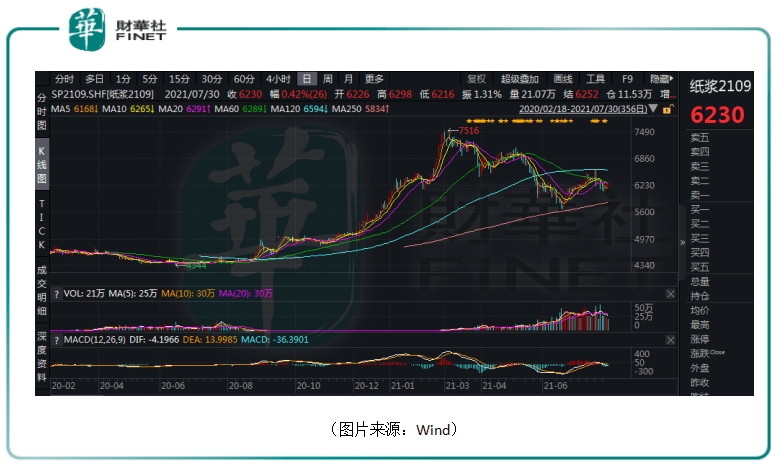Viewport: 777px width, 467px height.
Task: Switch to the 日 daily period tab
Action: pos(307,78)
